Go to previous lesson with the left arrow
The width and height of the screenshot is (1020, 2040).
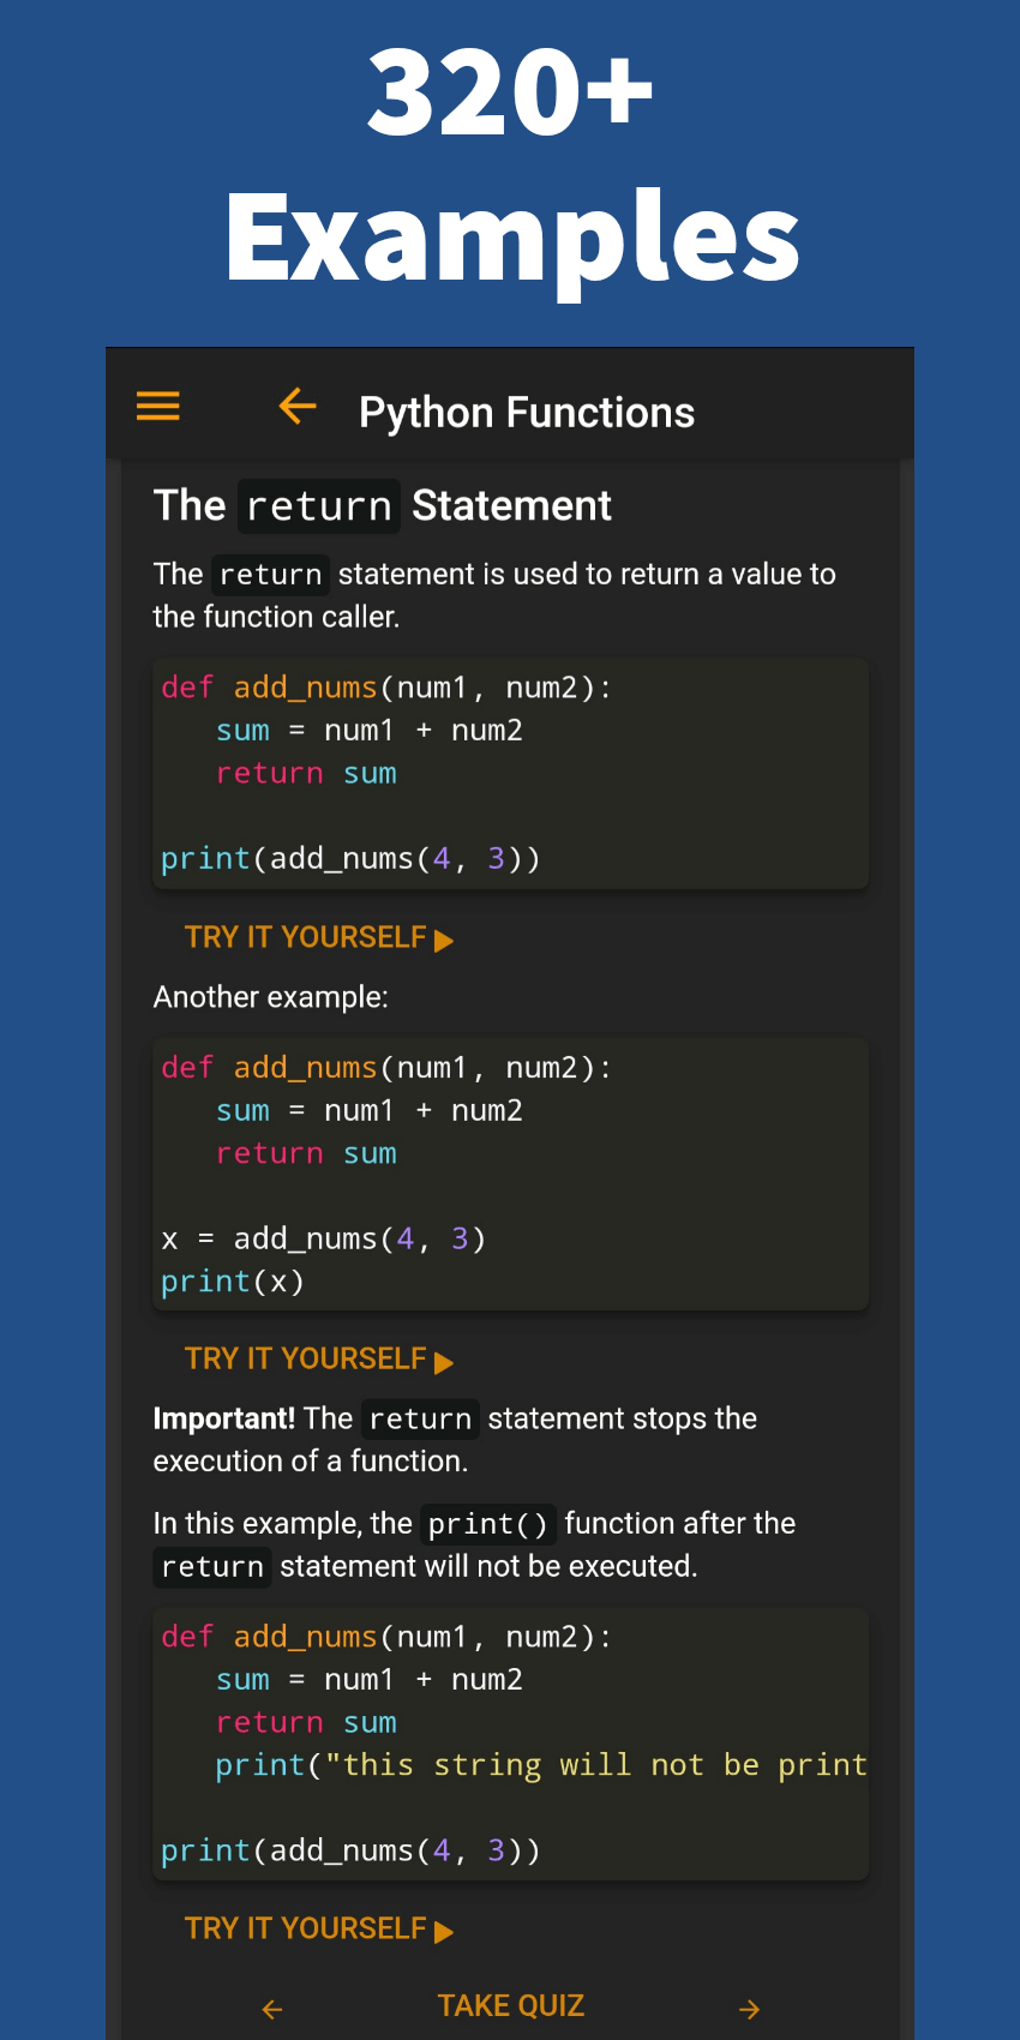[x=272, y=2008]
